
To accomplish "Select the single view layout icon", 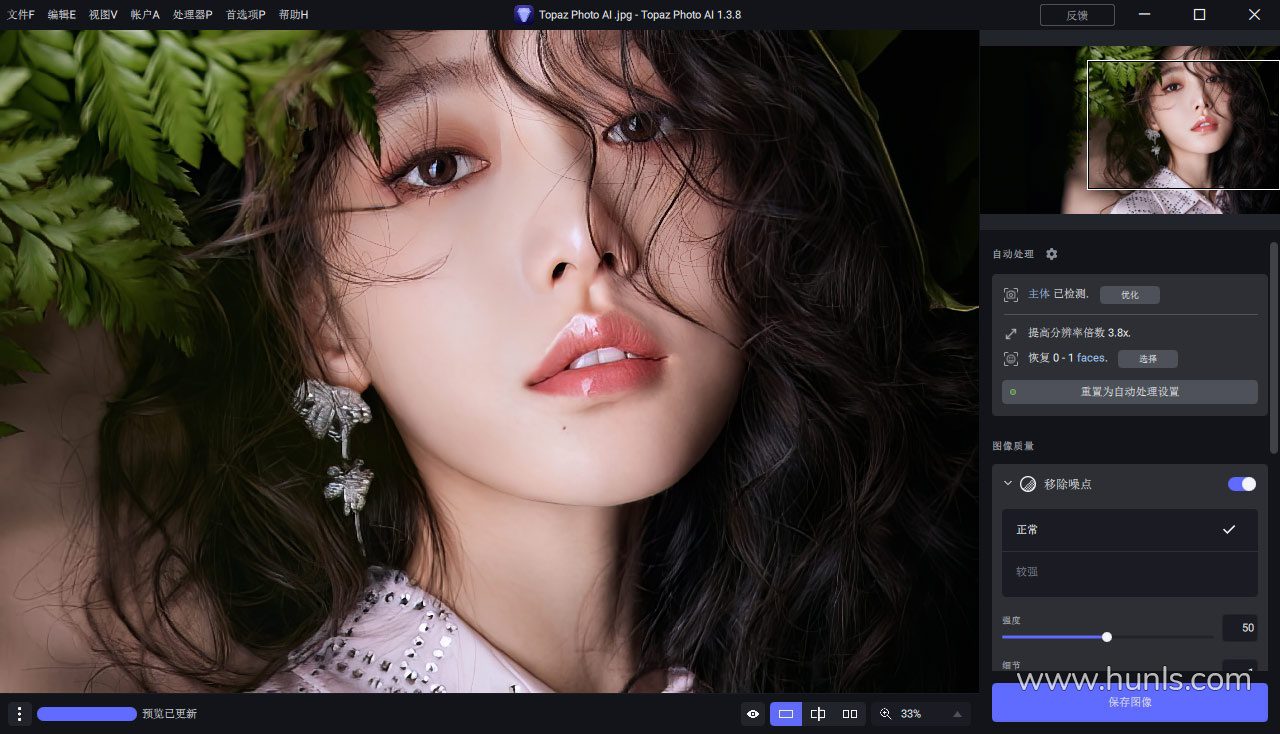I will click(x=786, y=714).
